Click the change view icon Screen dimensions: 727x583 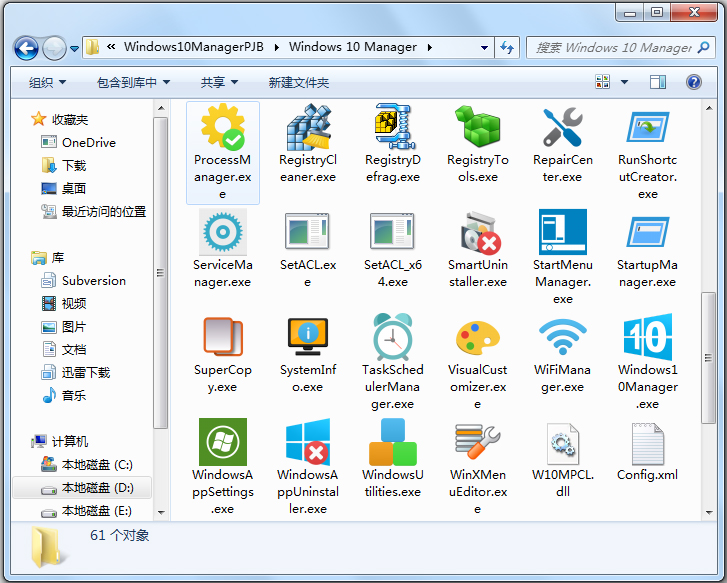(x=602, y=82)
